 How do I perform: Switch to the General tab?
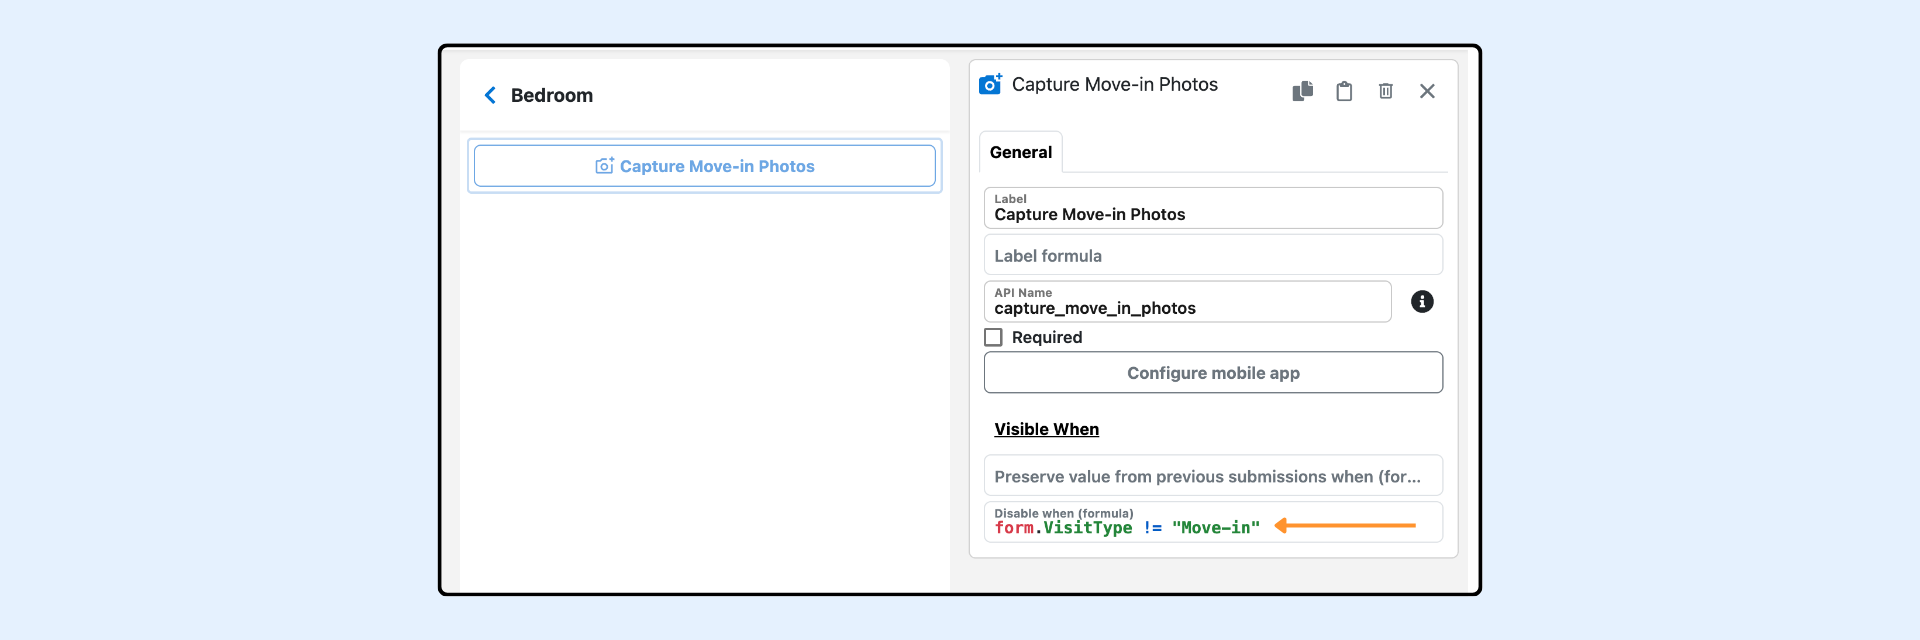pos(1020,152)
